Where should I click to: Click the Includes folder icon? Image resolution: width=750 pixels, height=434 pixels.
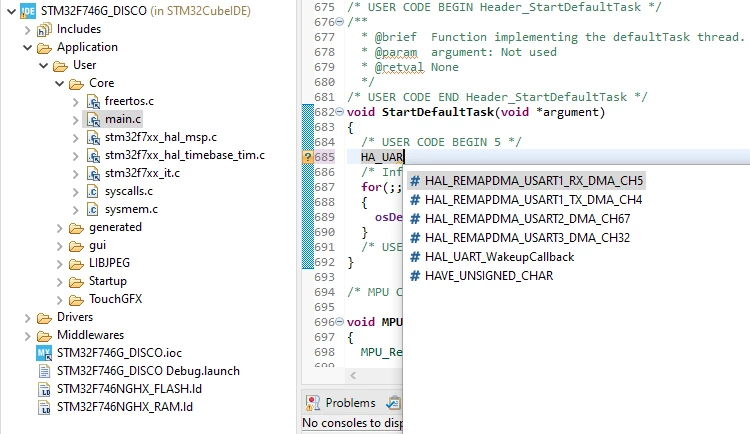coord(44,30)
